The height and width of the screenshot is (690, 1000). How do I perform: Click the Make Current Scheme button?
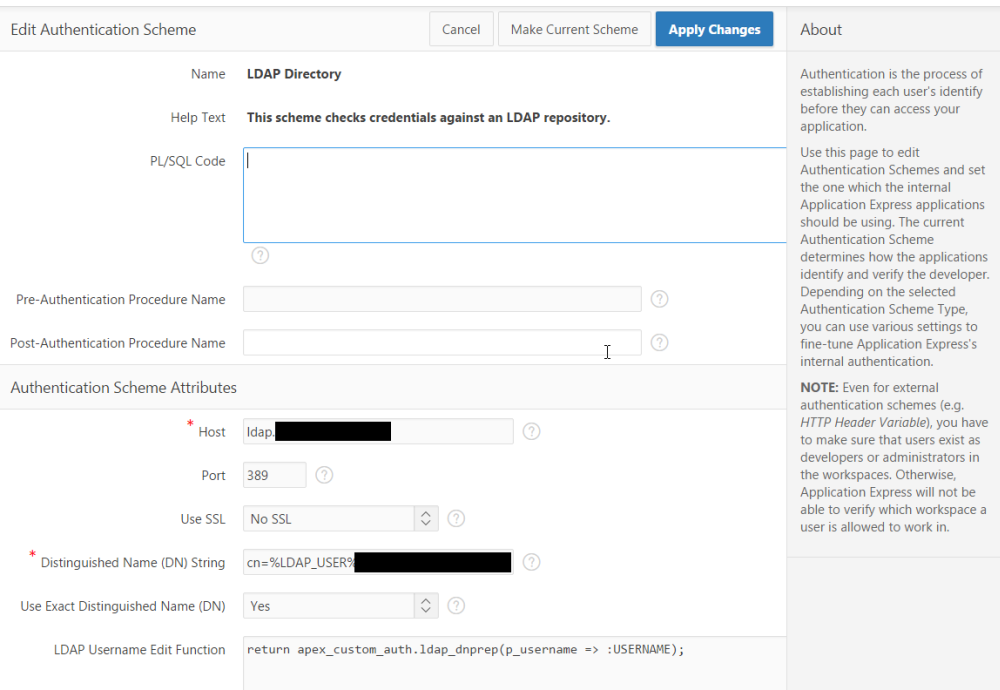coord(574,29)
